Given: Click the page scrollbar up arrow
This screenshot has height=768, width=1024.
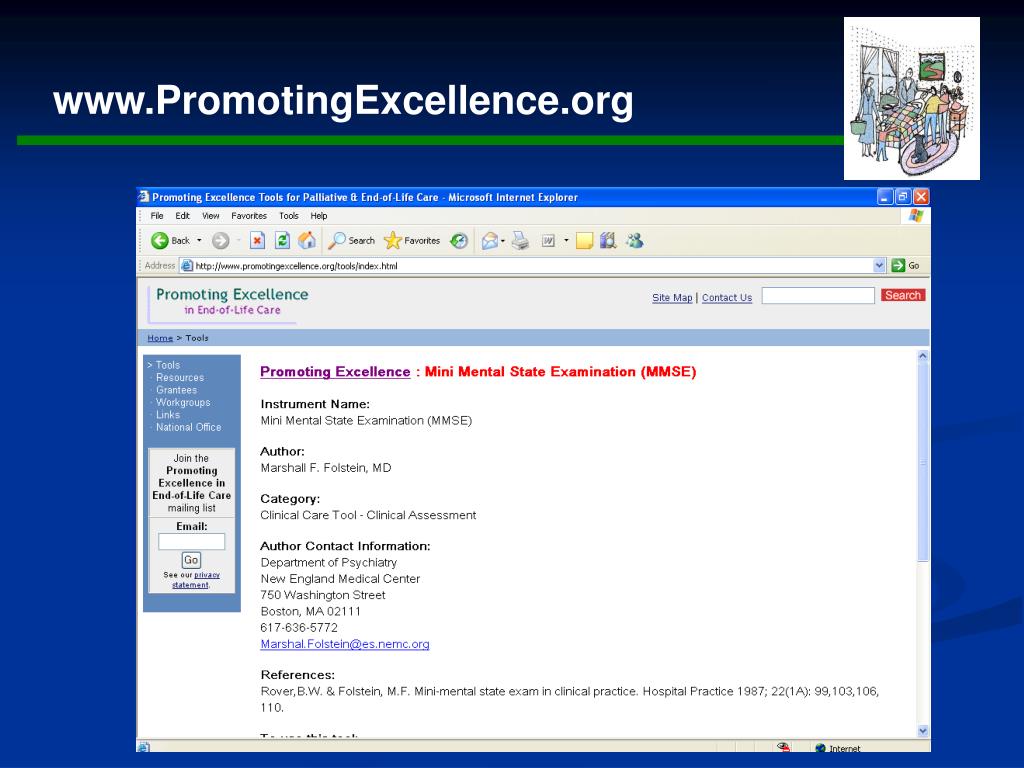Looking at the screenshot, I should (x=923, y=356).
